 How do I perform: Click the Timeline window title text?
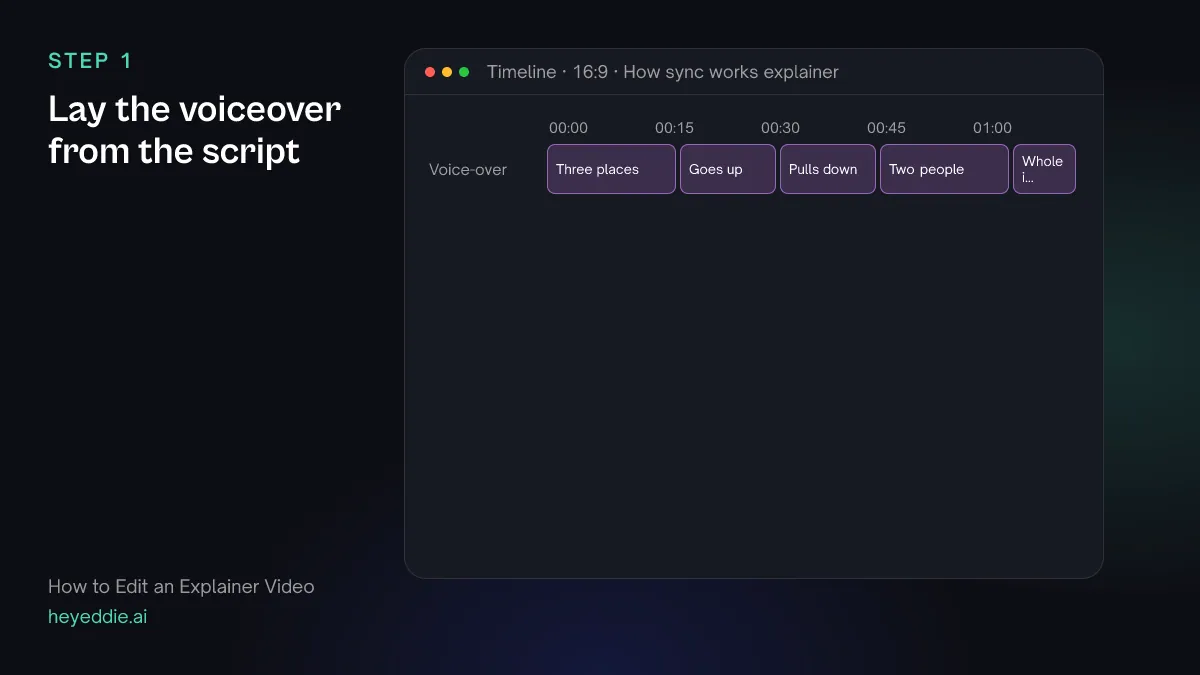tap(662, 72)
